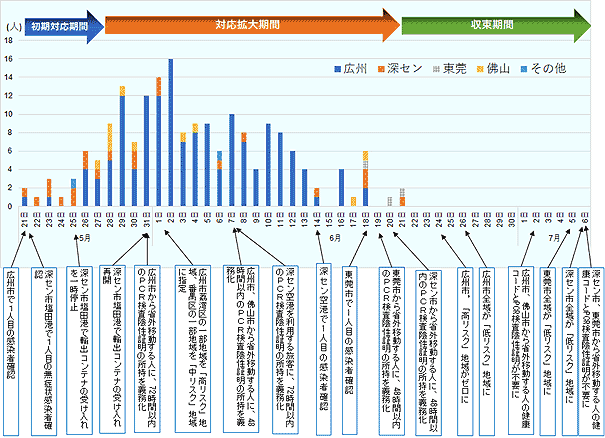Click the green 収束期間 phase arrow
The image size is (605, 438).
pos(496,25)
